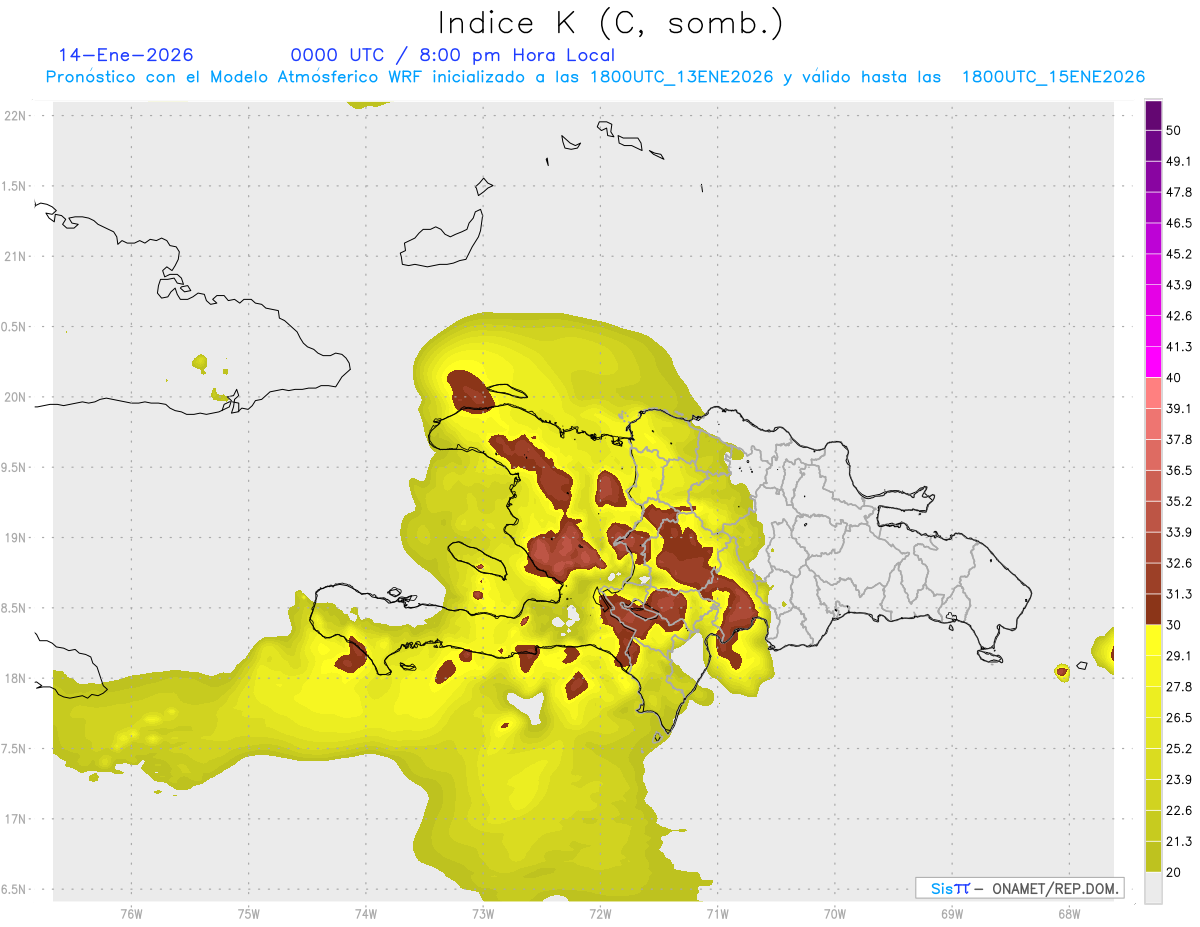The image size is (1200, 927).
Task: Pick the dark purple swatch above 50
Action: click(x=1153, y=116)
